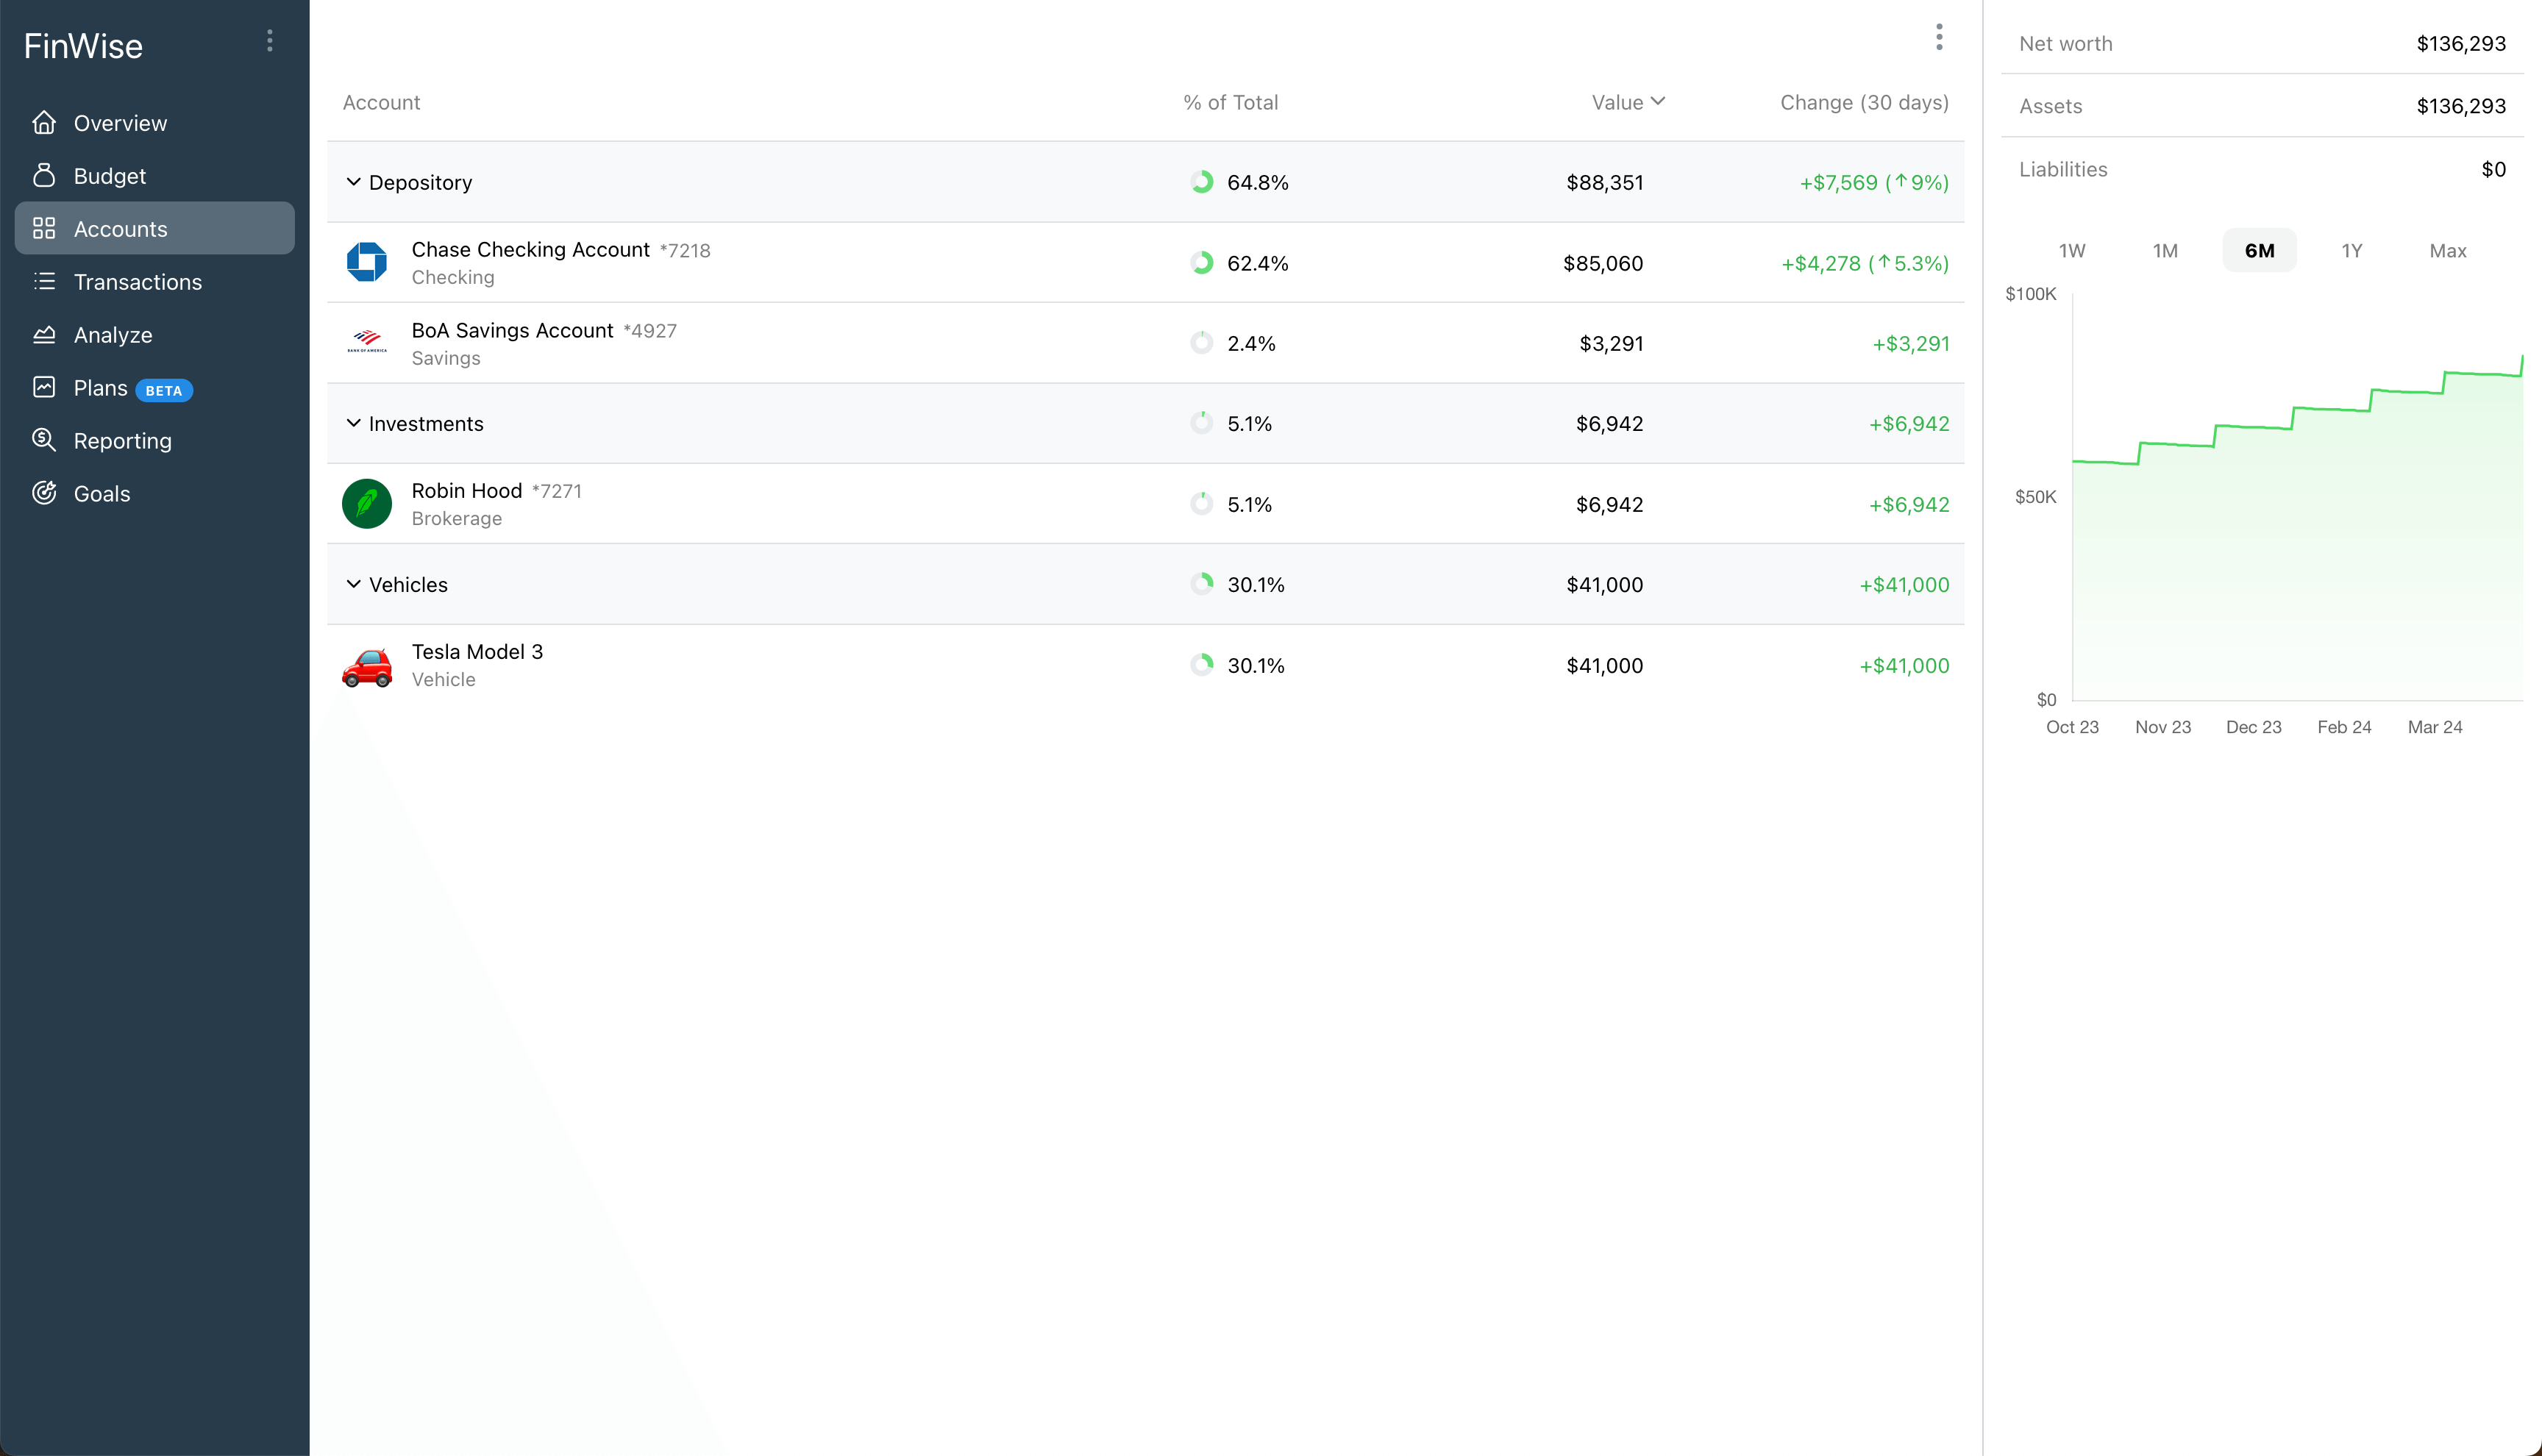Click the Chase bank logo

pos(367,262)
